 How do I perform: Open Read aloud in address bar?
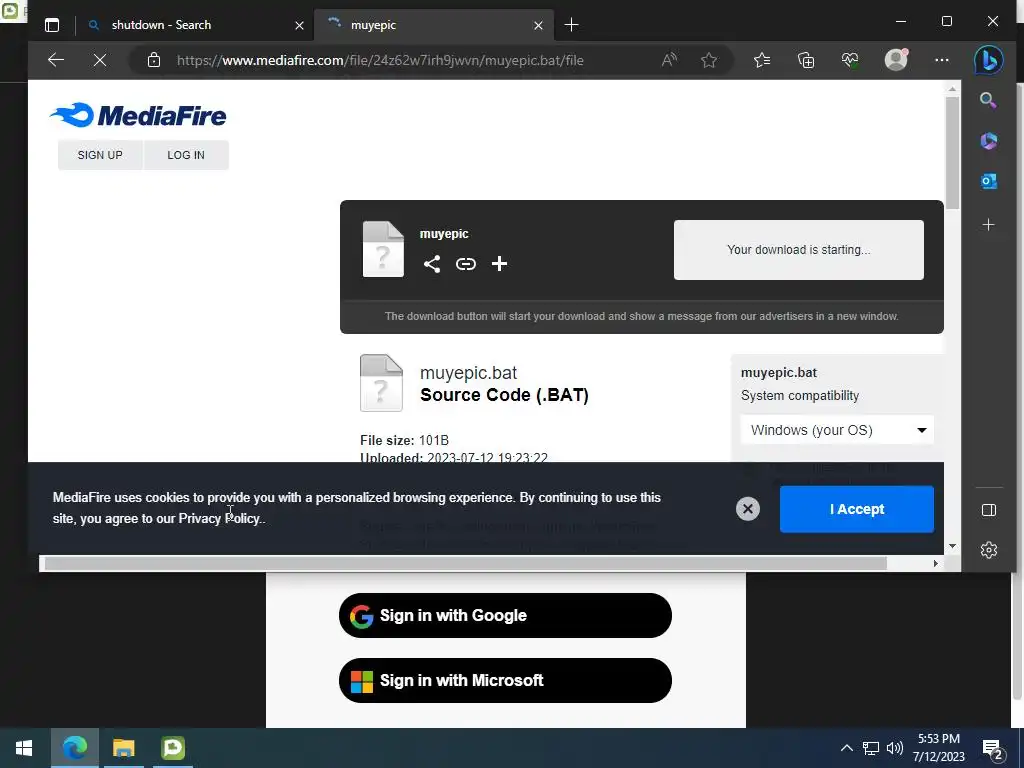(x=669, y=60)
